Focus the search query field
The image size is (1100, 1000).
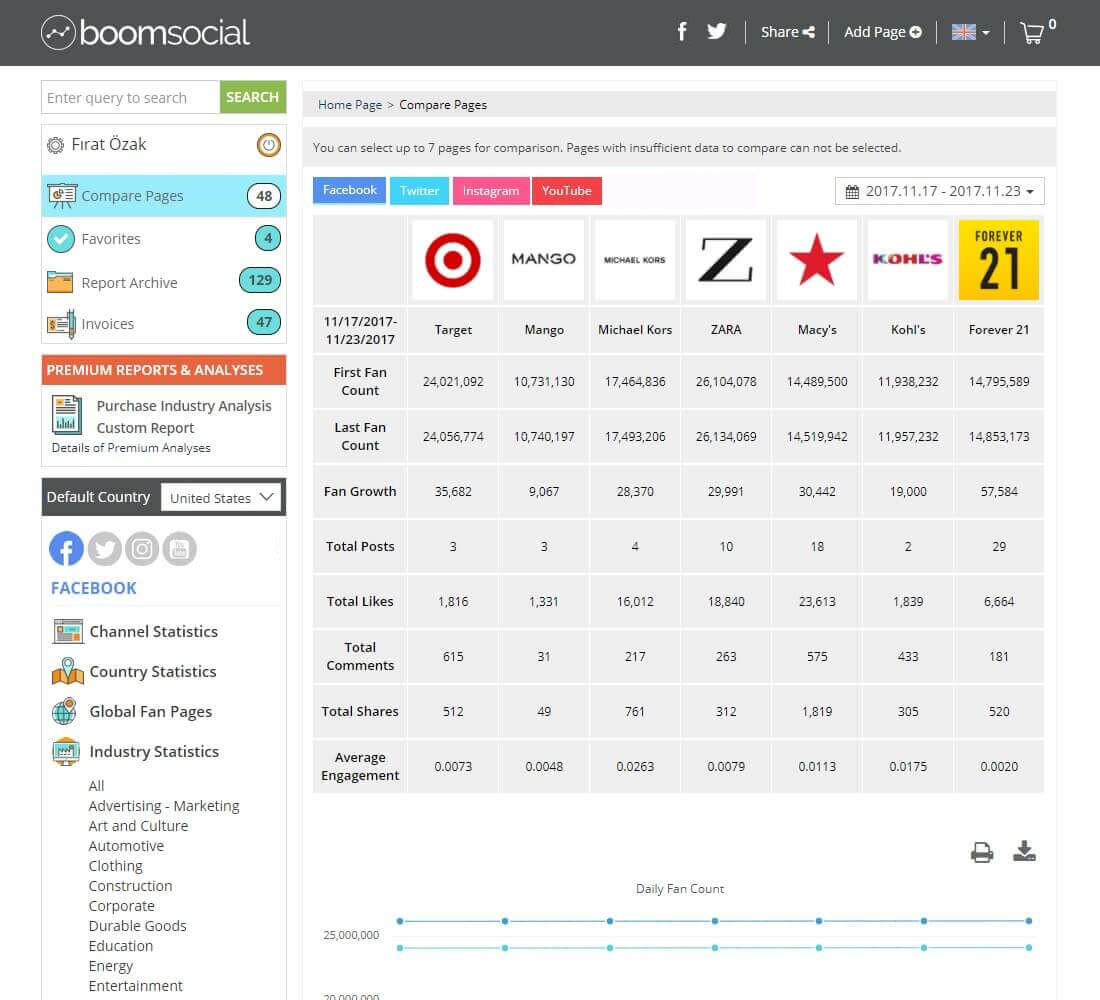[130, 98]
